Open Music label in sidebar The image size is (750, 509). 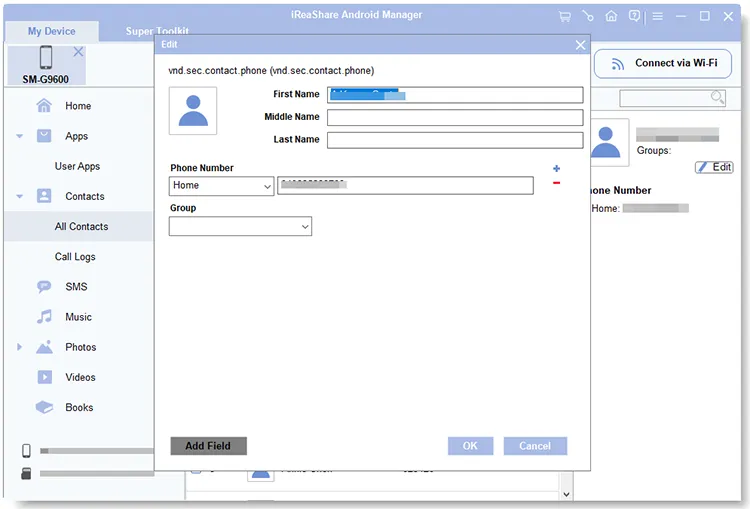point(78,317)
